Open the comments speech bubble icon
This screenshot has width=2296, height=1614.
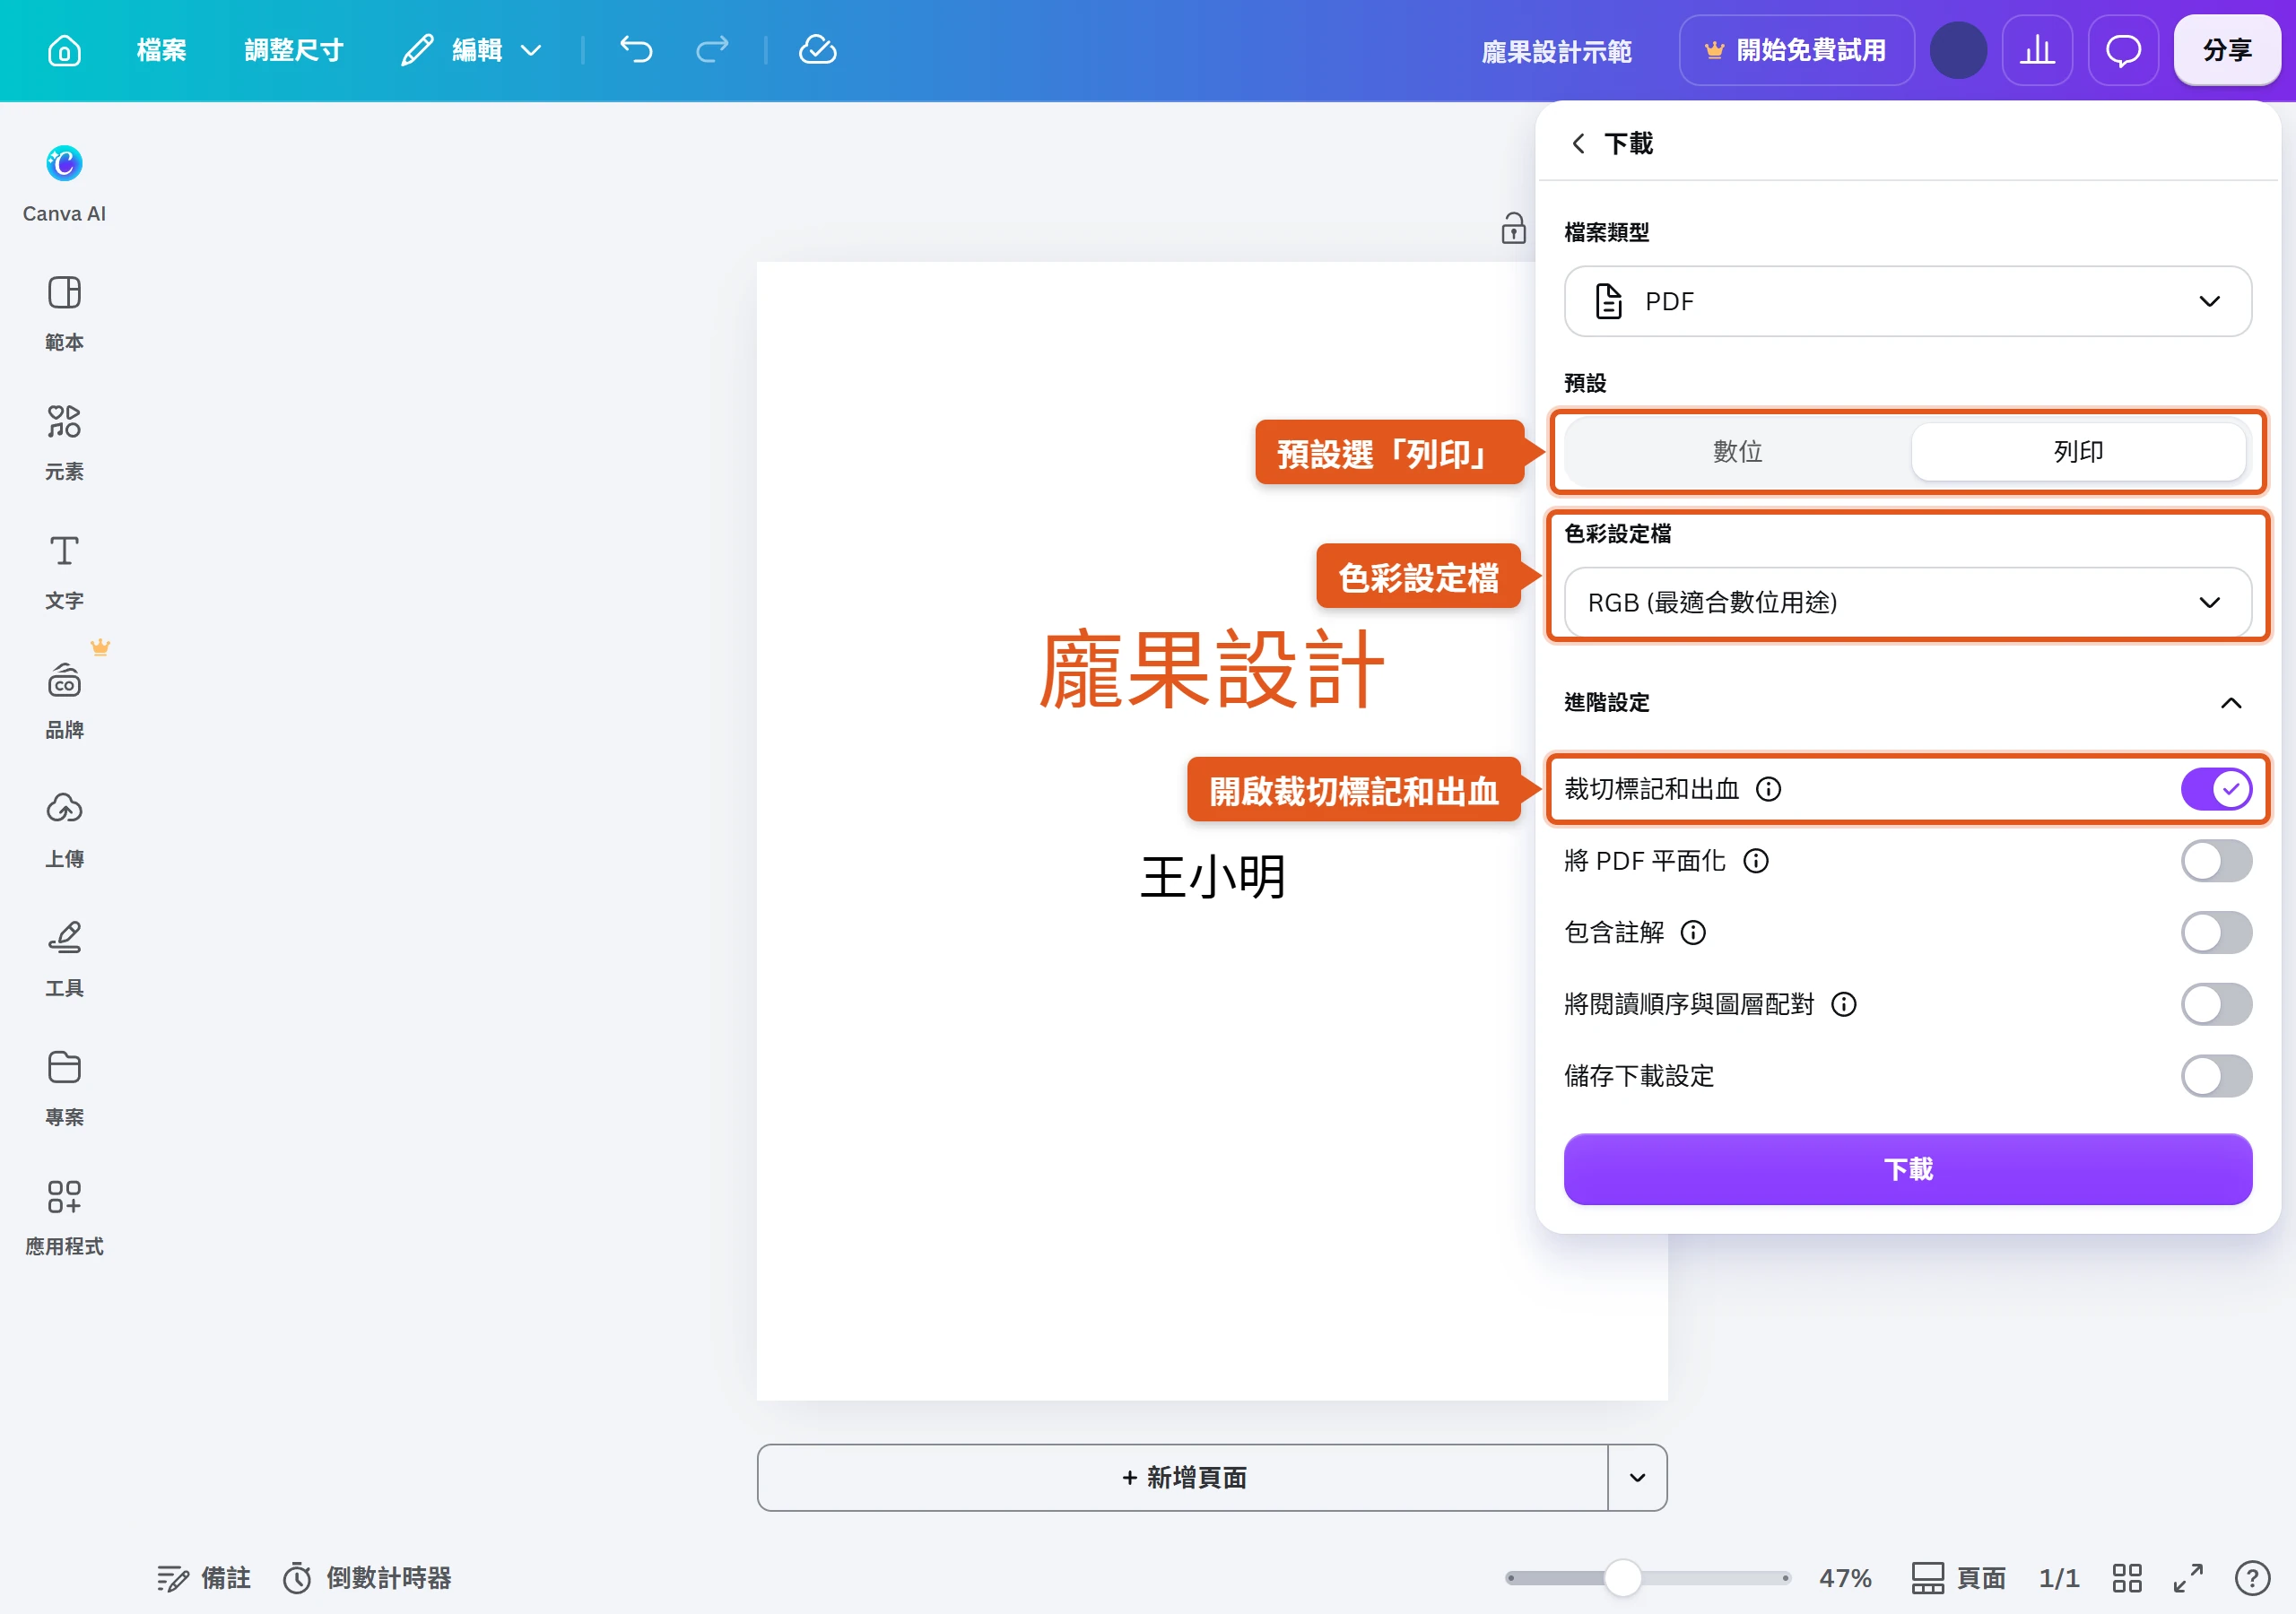[2123, 50]
